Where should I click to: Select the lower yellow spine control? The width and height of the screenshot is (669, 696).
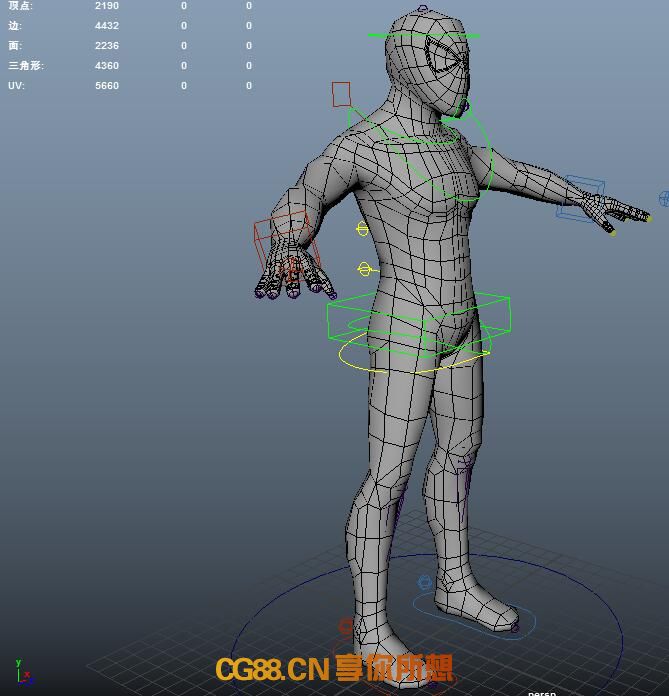pyautogui.click(x=365, y=269)
